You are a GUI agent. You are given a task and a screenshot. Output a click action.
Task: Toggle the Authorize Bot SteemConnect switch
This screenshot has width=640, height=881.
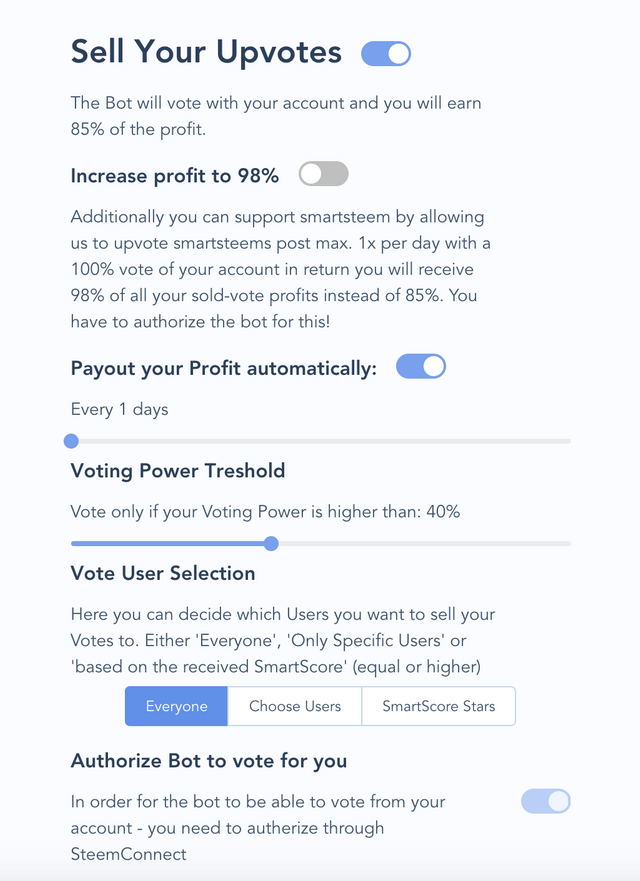[546, 800]
